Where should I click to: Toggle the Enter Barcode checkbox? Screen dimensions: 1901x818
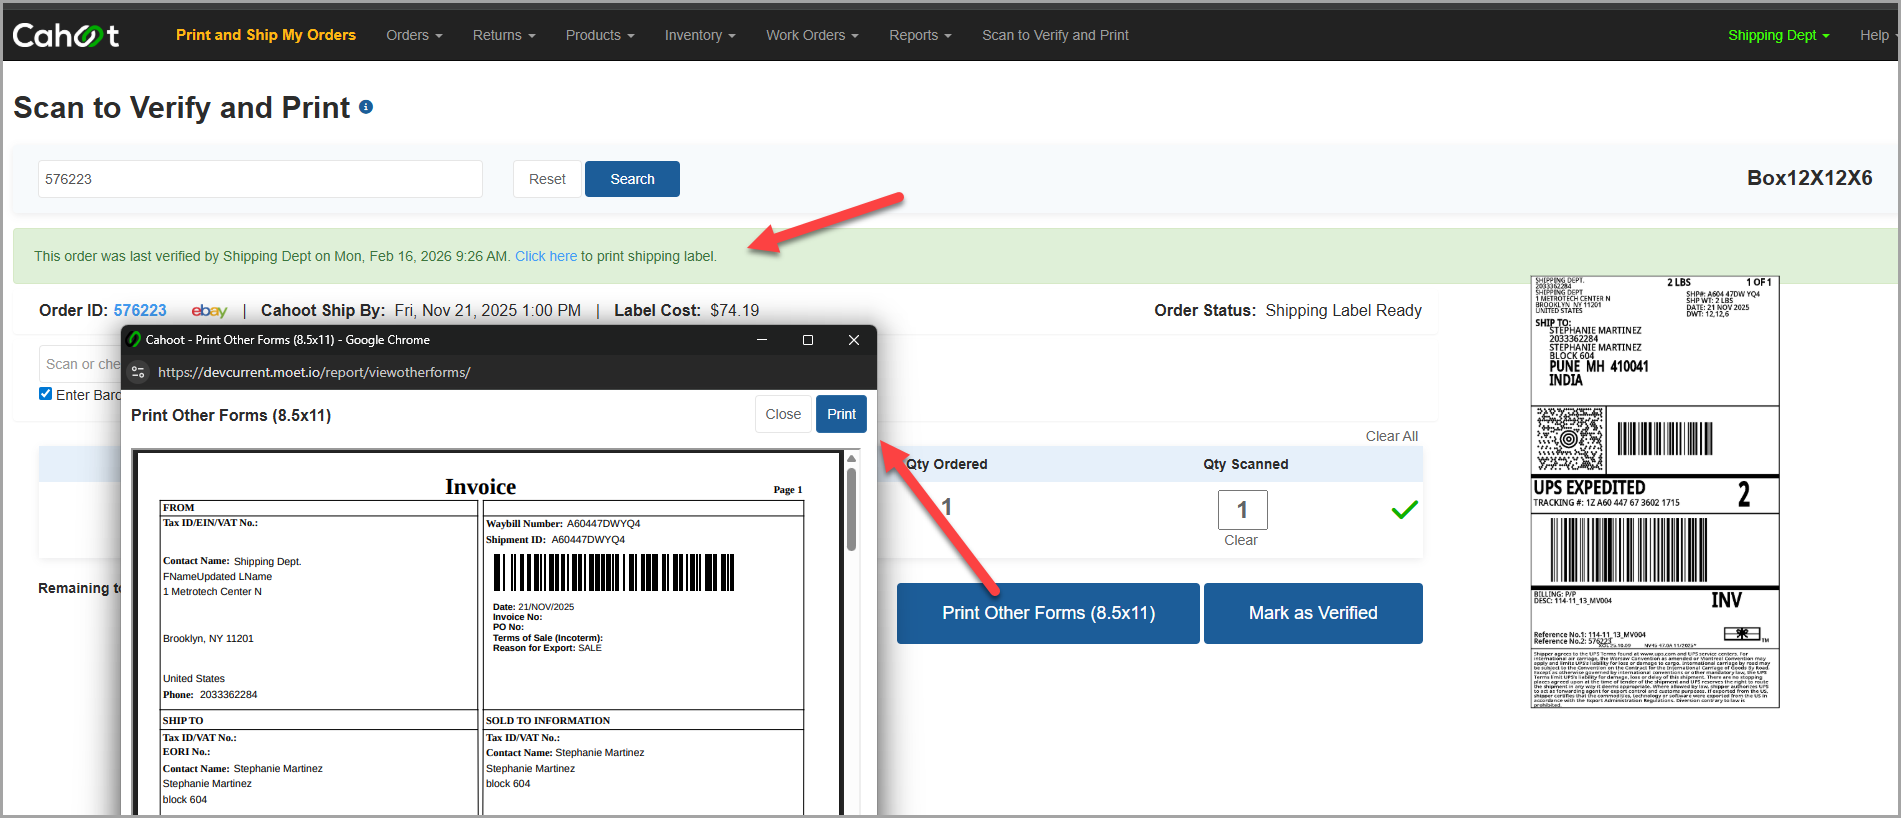45,394
